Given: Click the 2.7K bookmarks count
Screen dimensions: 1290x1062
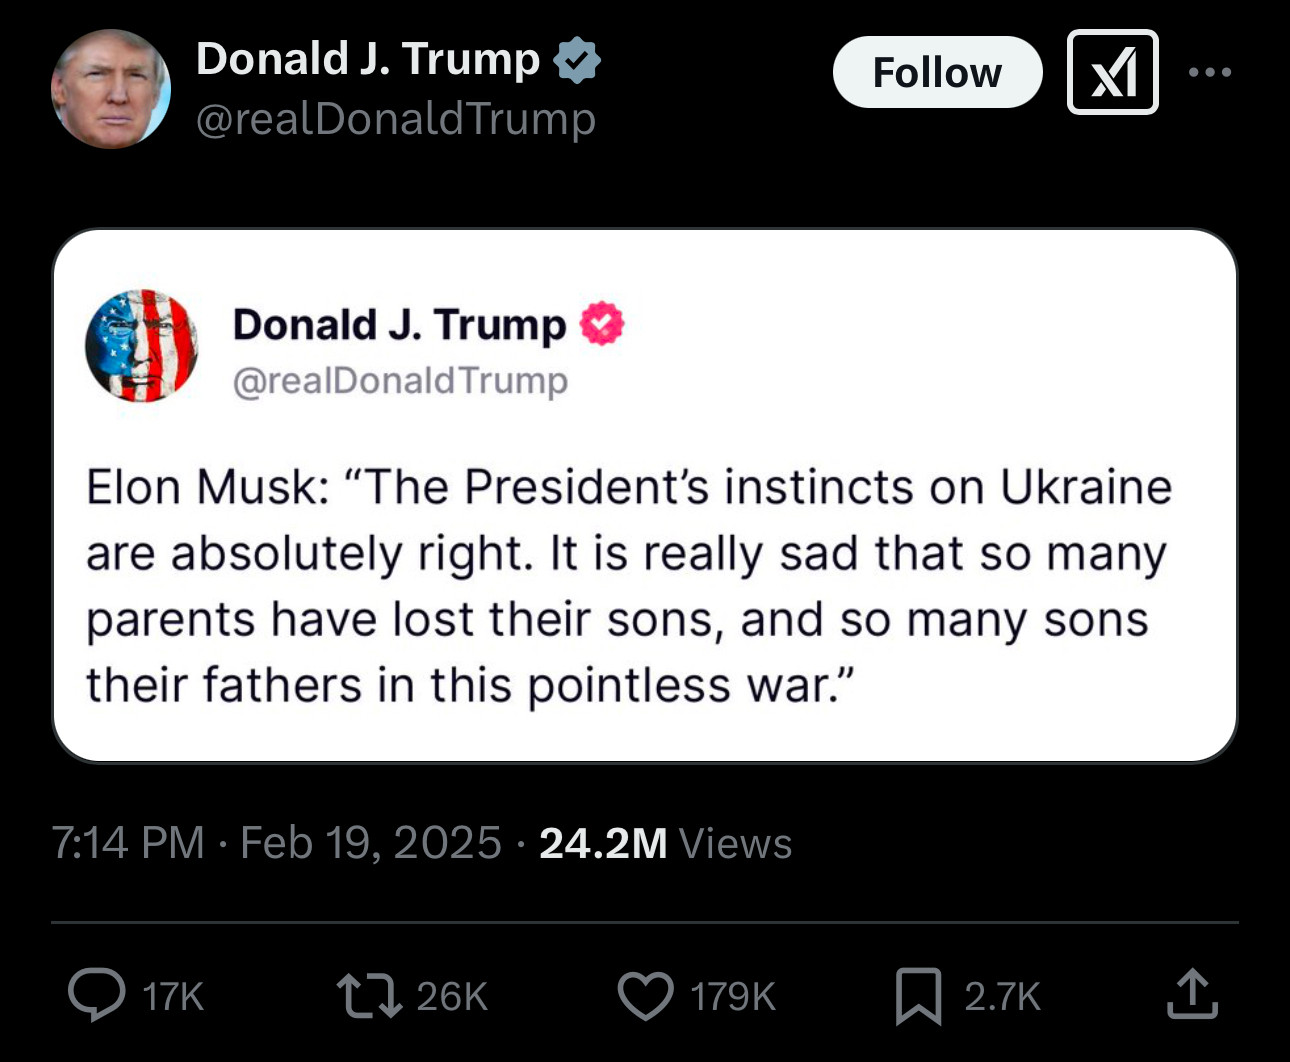Looking at the screenshot, I should click(x=1002, y=997).
